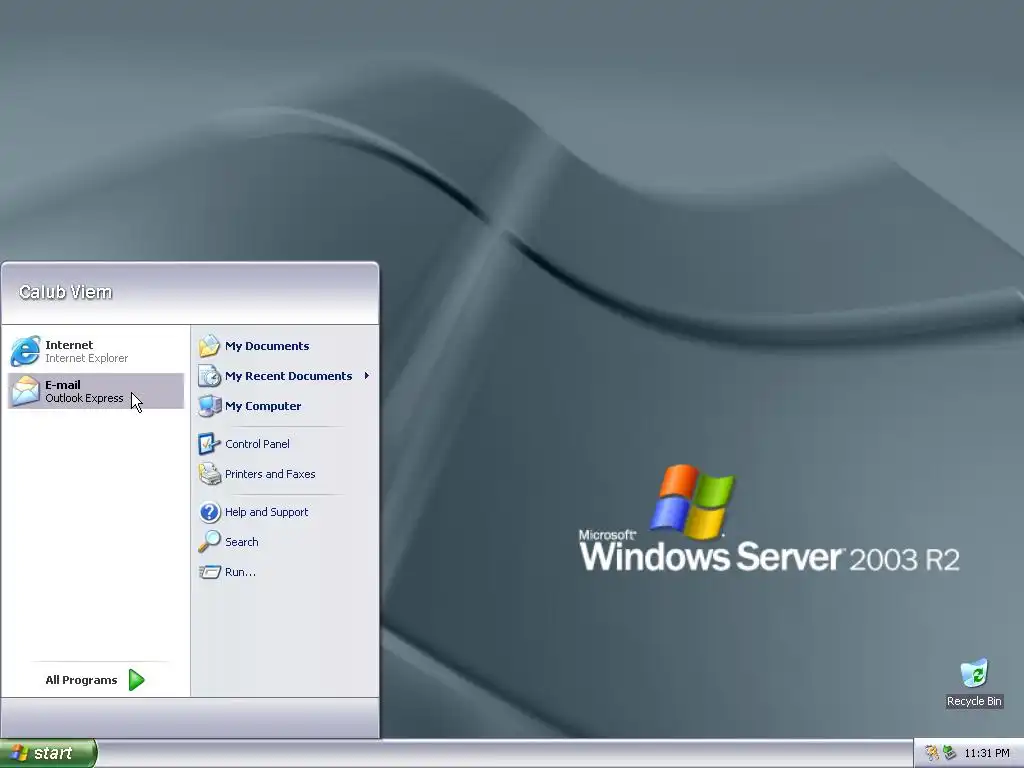Launch Outlook Express E-mail entry

(x=95, y=391)
